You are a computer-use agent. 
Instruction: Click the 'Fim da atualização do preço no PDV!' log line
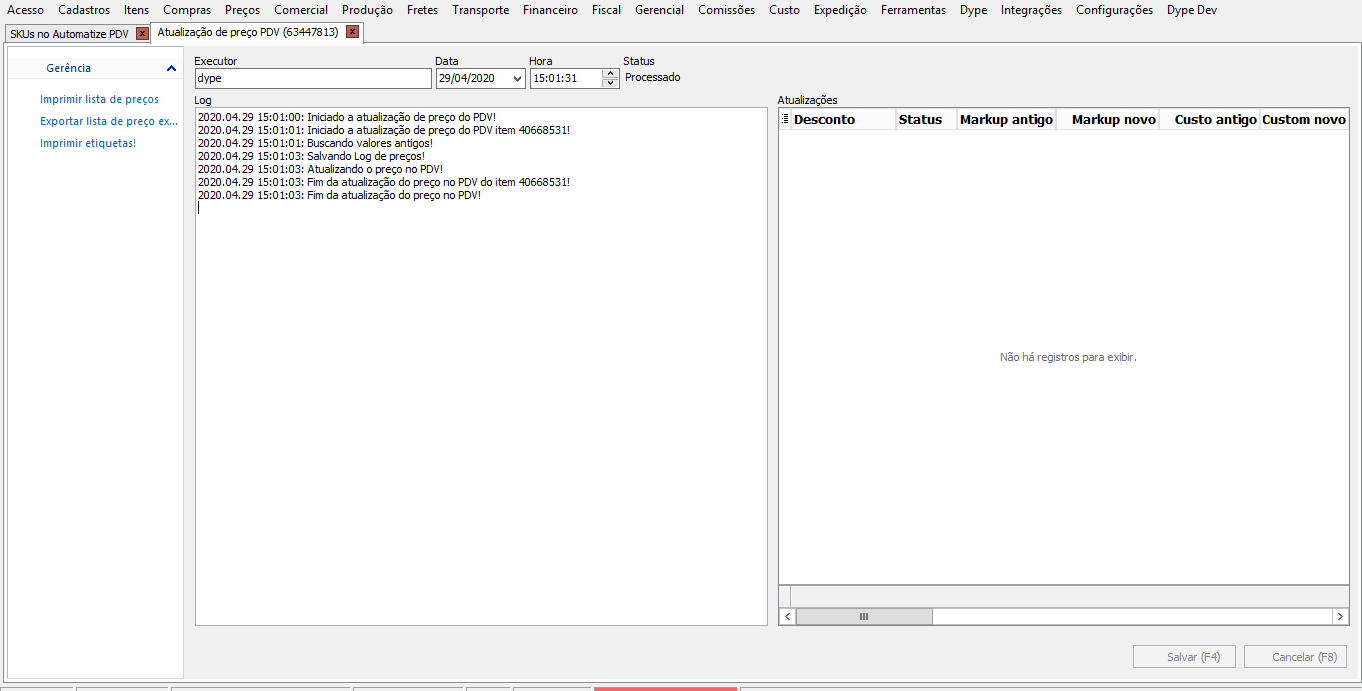pos(339,195)
